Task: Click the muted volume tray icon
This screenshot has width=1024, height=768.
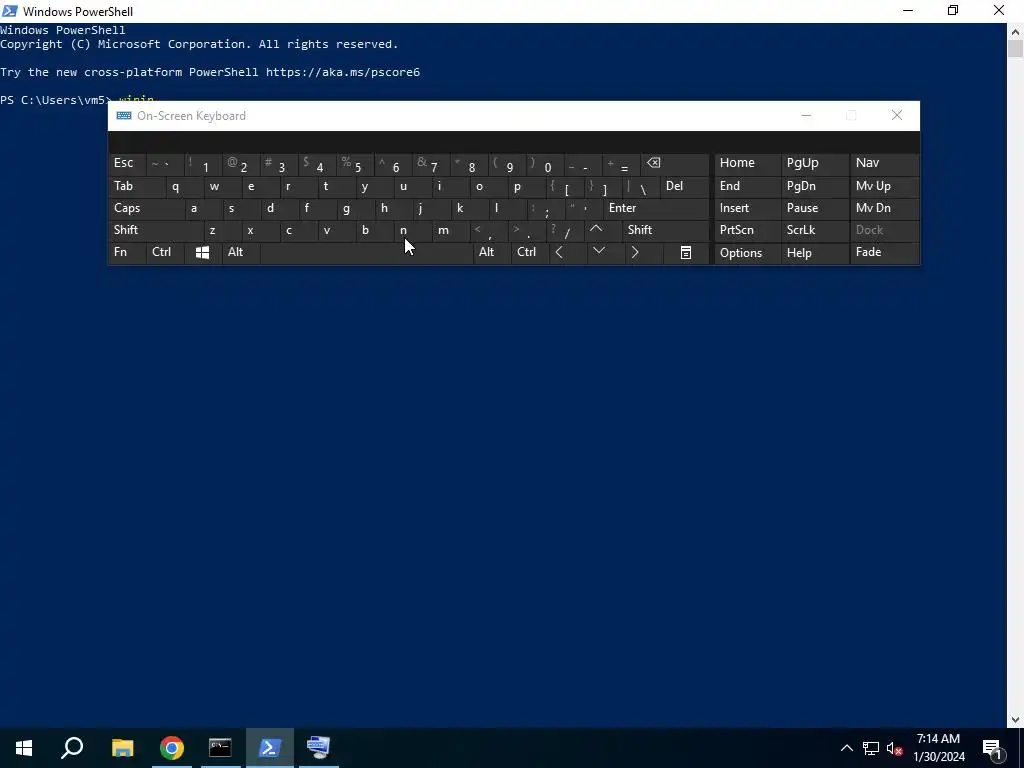Action: click(895, 748)
